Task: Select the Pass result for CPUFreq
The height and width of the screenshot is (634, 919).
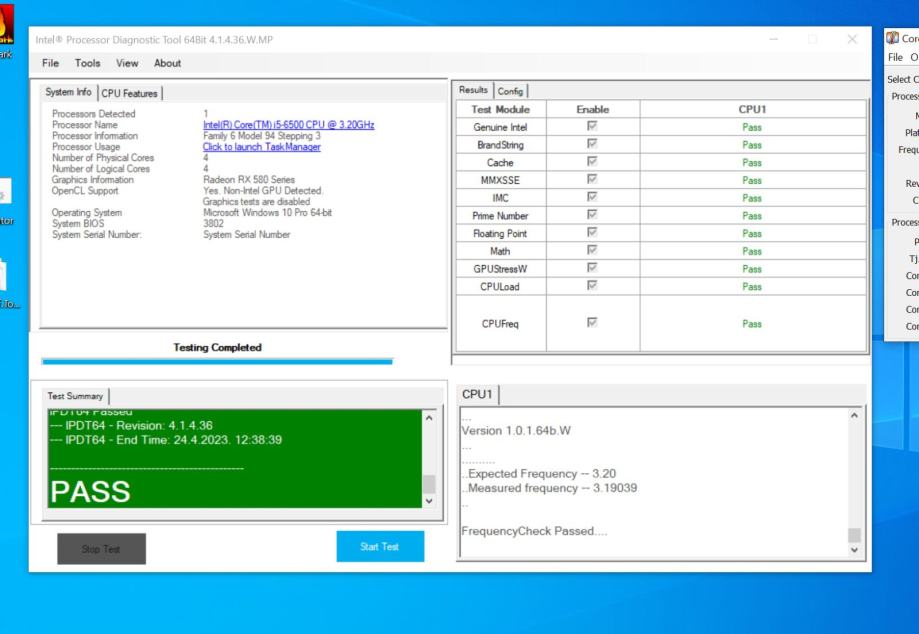Action: [x=752, y=323]
